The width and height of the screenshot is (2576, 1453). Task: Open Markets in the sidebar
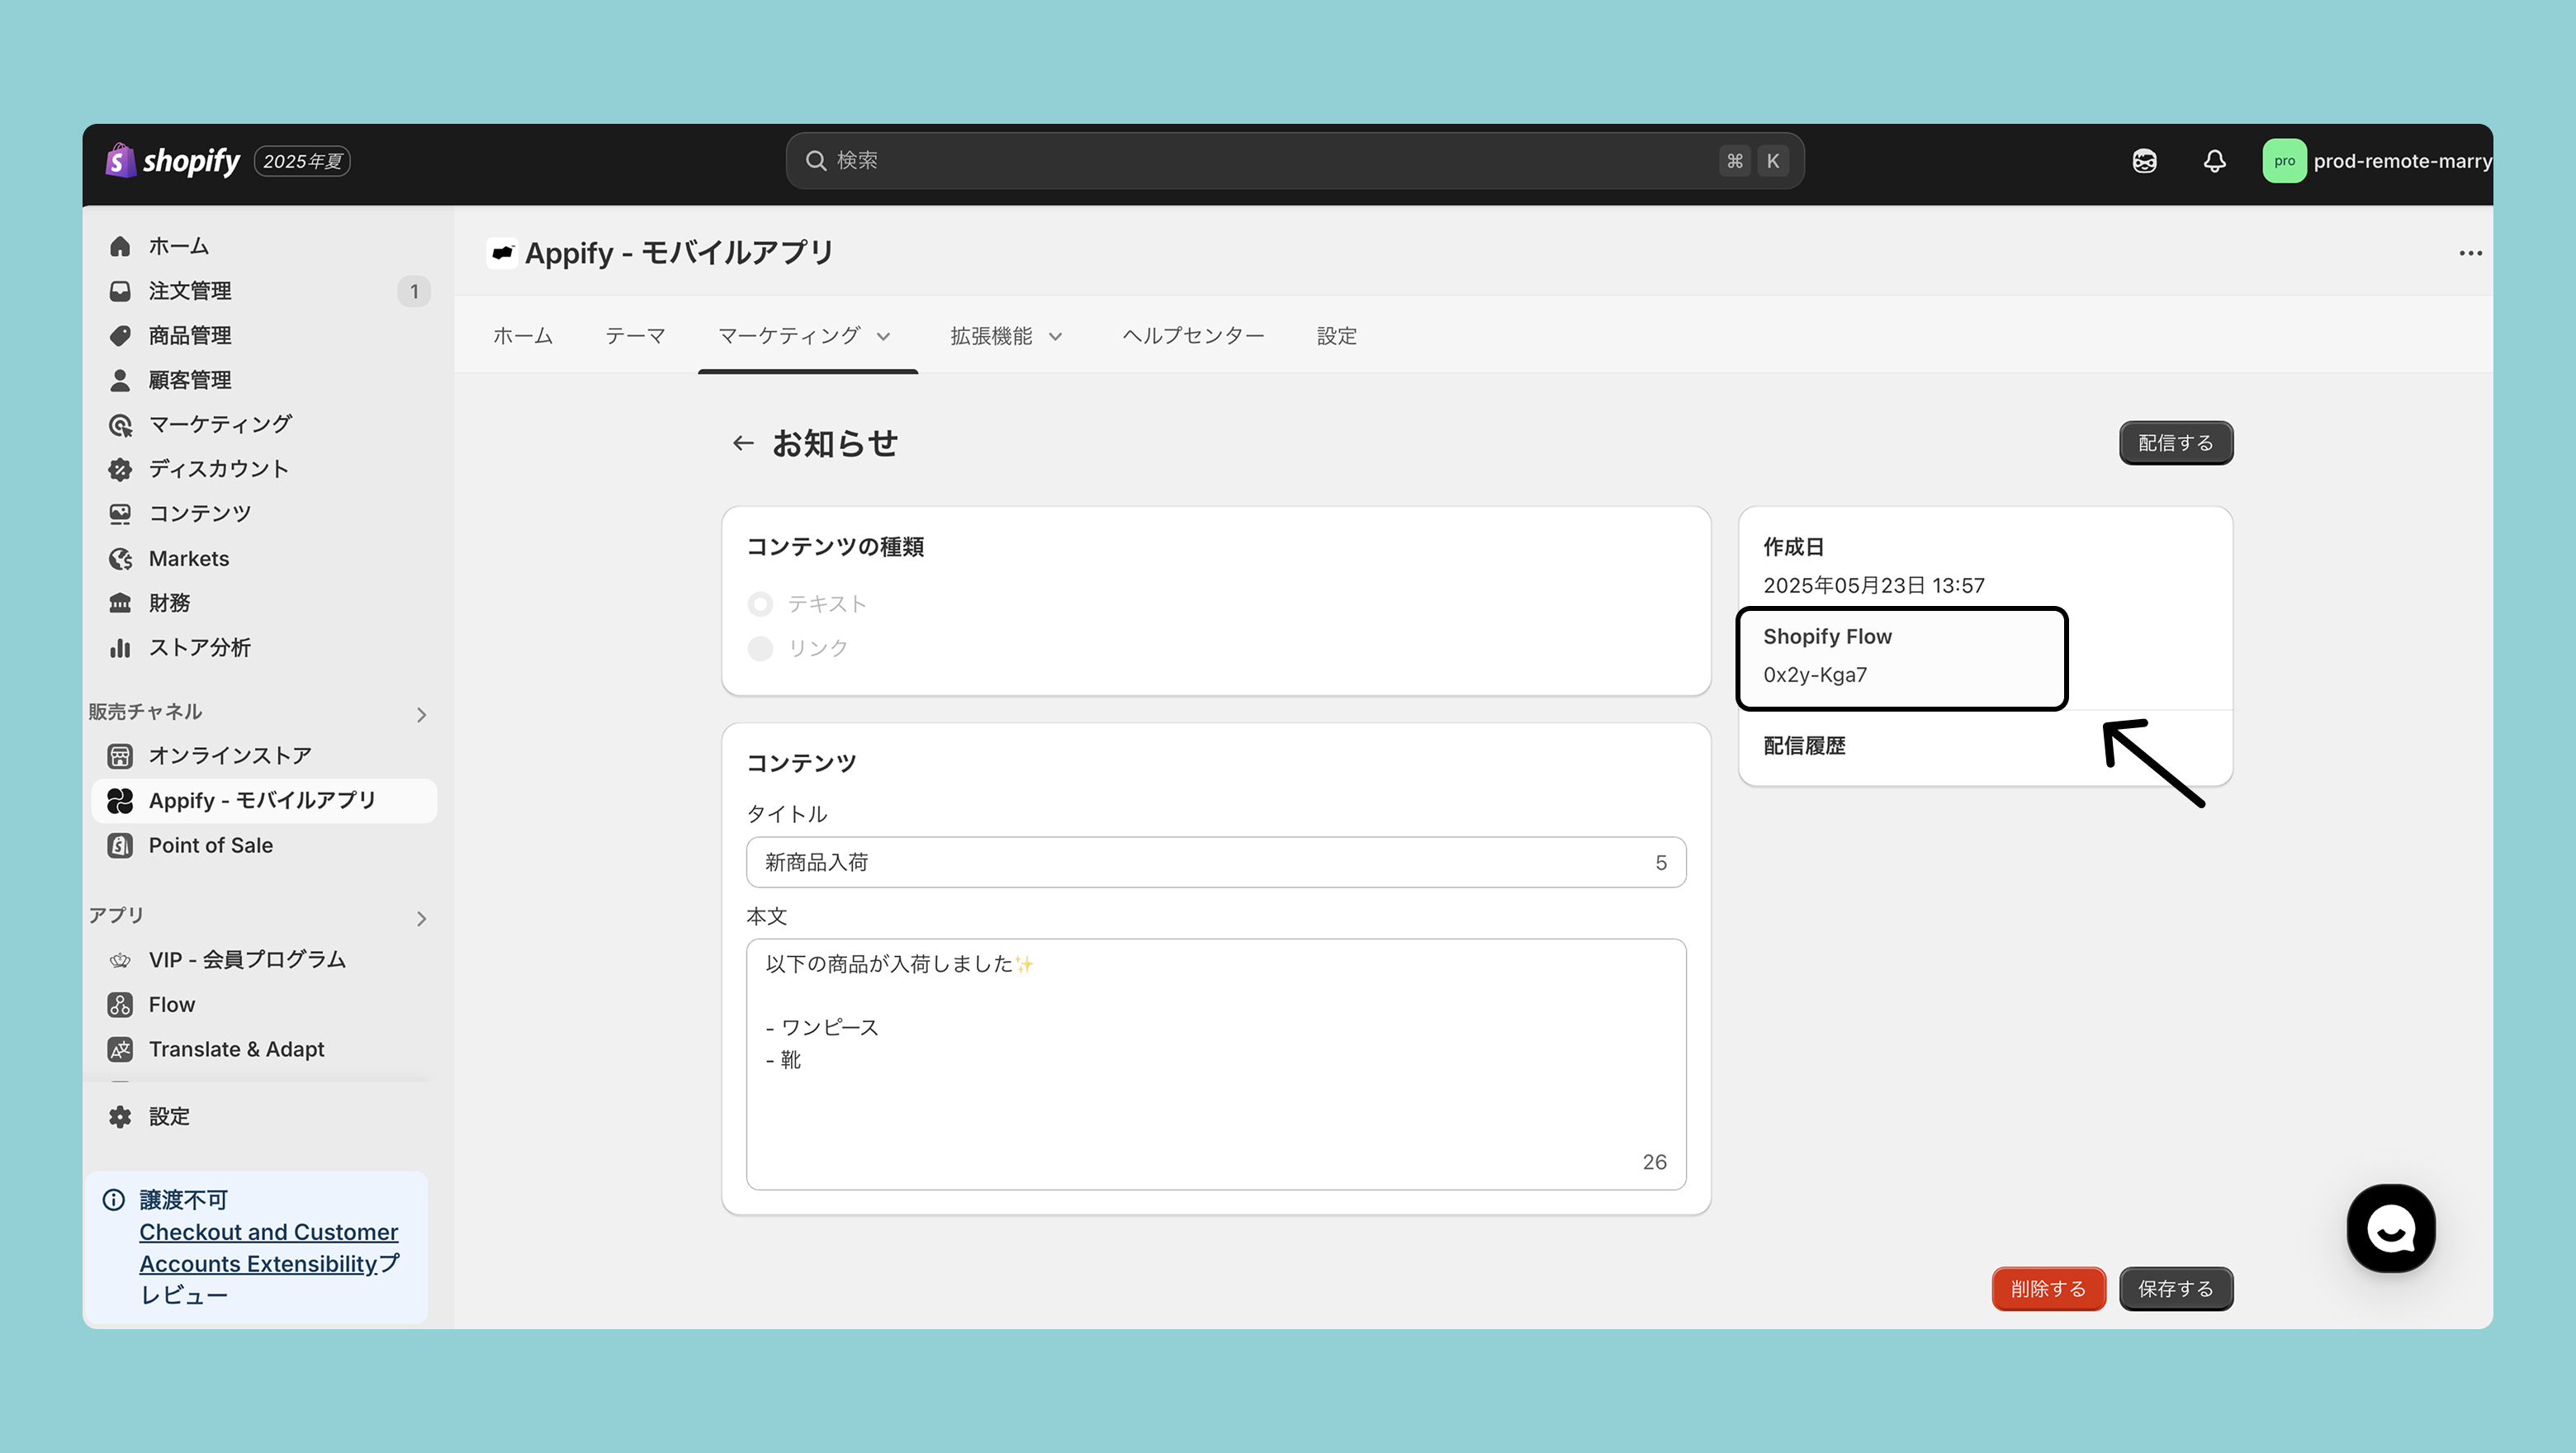pos(188,558)
